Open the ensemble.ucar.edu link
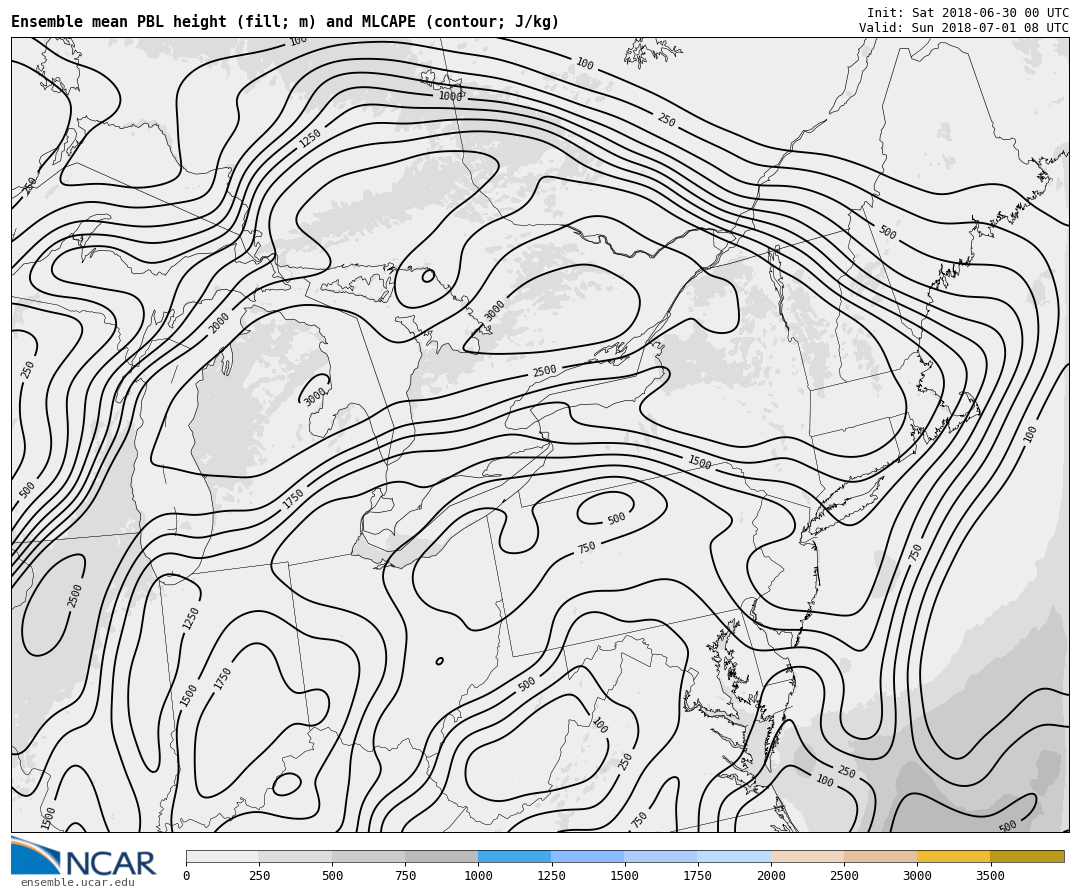 77,883
